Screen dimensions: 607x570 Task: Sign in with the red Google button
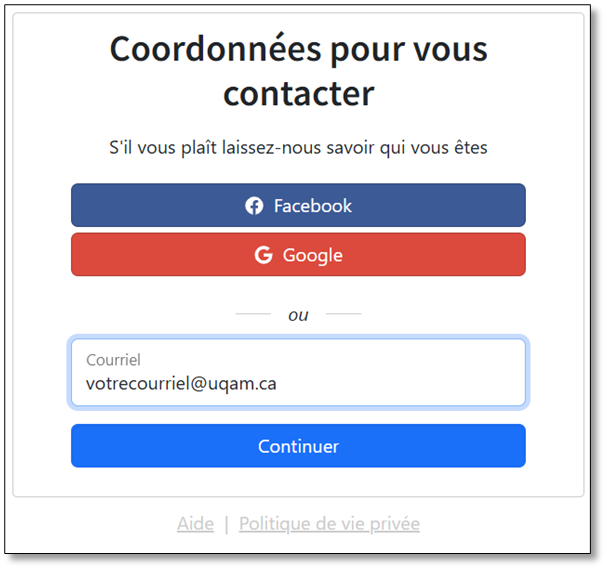click(298, 255)
